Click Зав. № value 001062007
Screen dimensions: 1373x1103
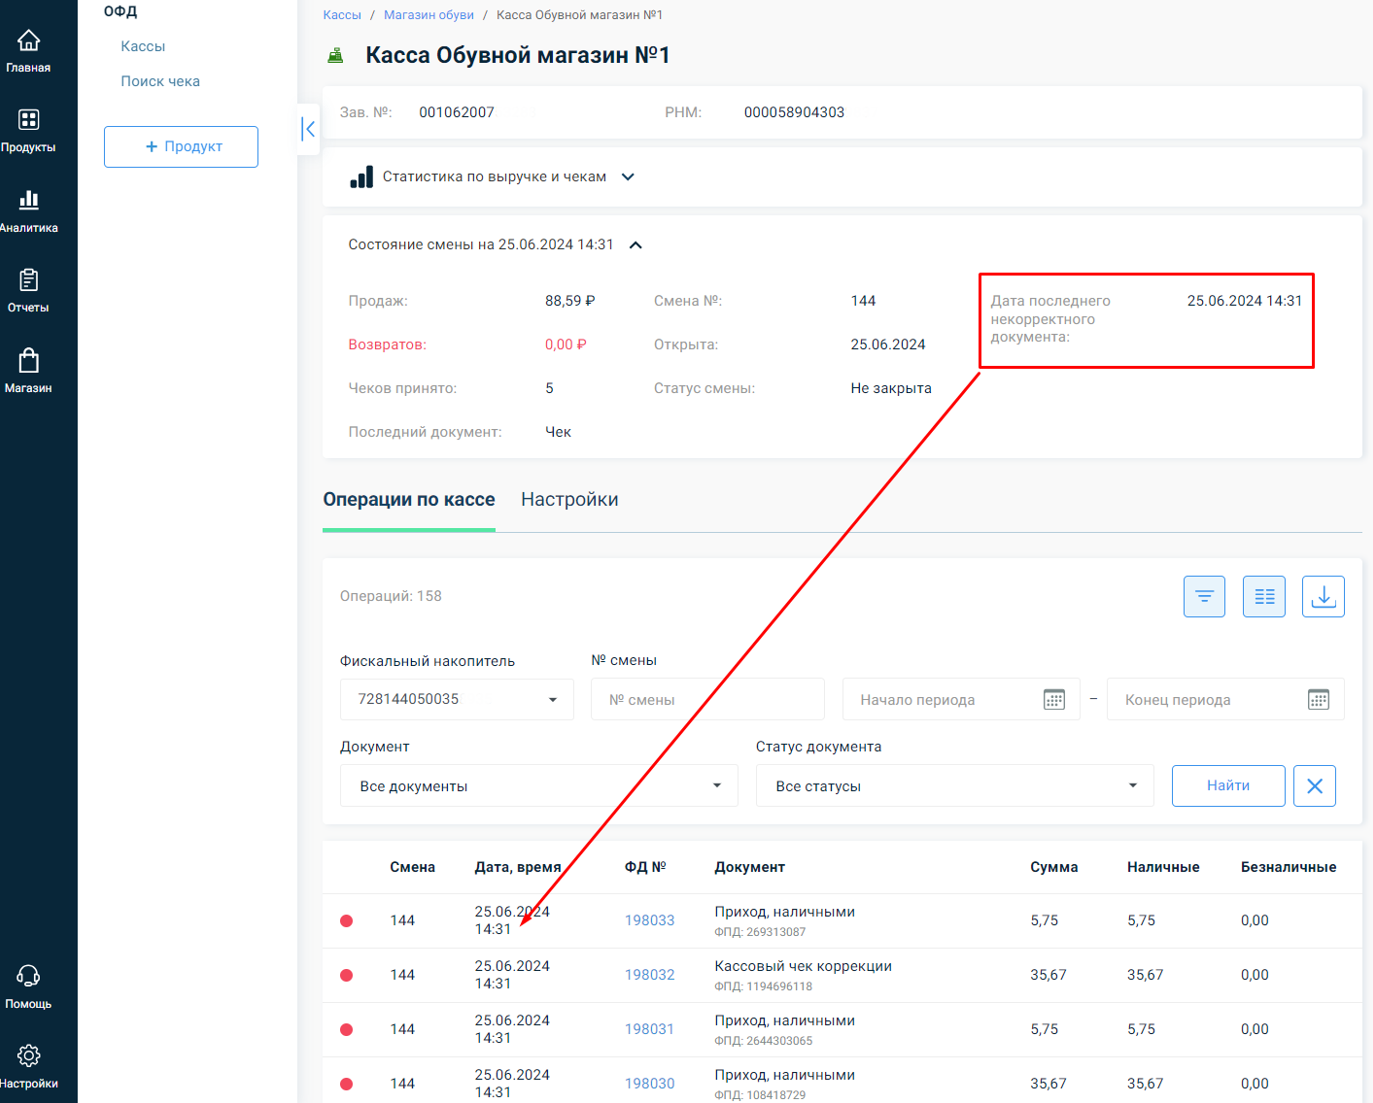[456, 112]
